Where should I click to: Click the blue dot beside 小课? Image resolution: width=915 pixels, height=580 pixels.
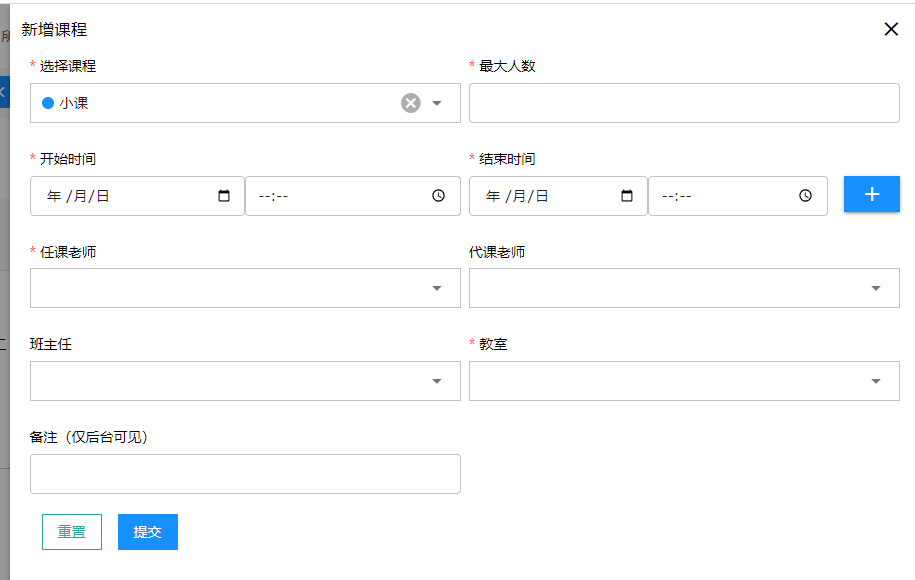(48, 103)
